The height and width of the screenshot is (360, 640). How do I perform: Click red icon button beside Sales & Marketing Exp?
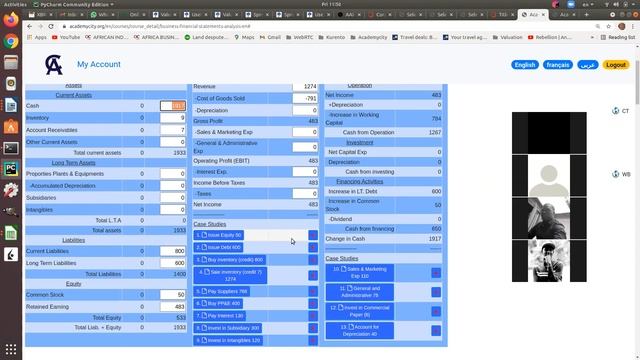(436, 273)
